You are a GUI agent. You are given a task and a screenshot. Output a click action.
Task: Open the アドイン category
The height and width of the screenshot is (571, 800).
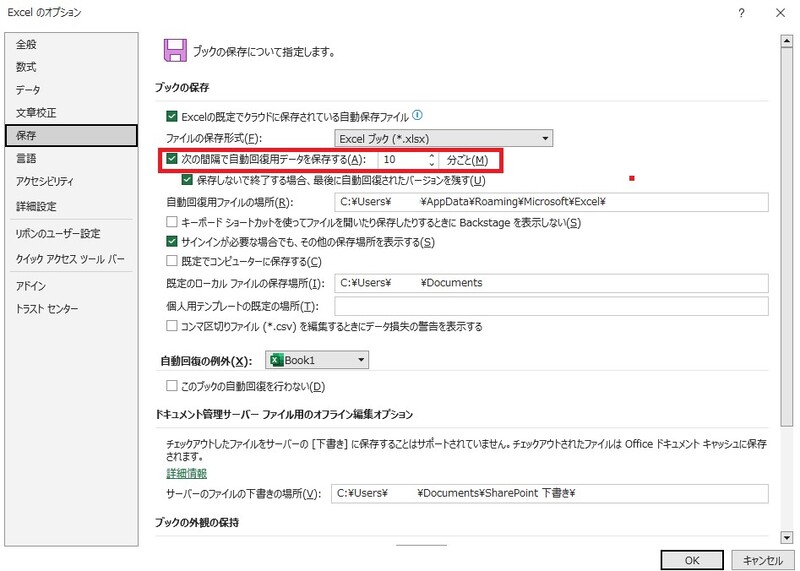coord(71,286)
